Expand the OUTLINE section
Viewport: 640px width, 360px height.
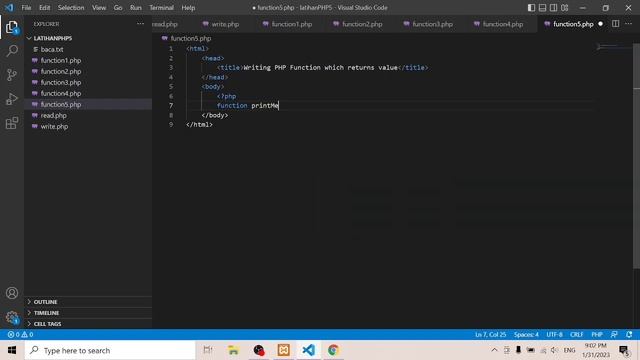click(45, 302)
